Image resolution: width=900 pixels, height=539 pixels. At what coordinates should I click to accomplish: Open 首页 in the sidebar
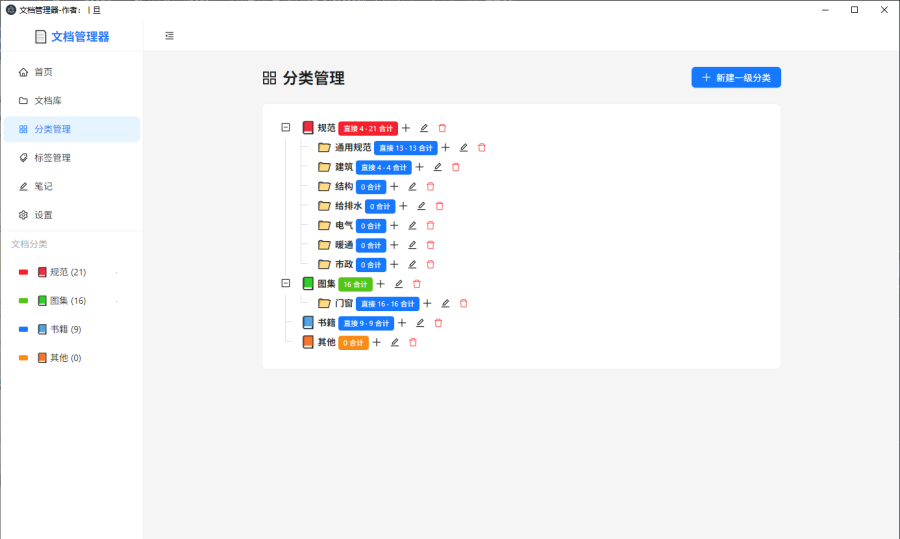point(72,72)
